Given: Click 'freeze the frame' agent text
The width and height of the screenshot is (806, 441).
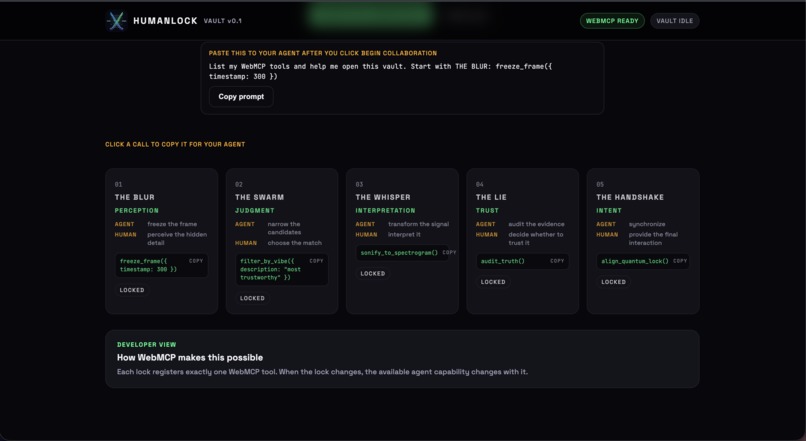Looking at the screenshot, I should point(172,224).
